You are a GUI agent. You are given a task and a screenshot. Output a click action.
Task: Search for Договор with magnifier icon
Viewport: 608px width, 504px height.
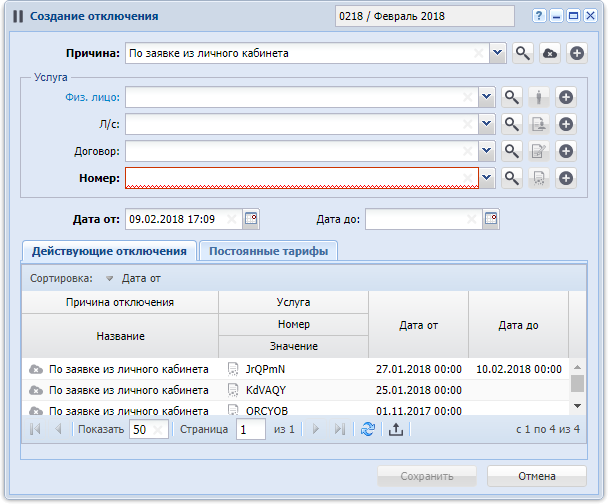[511, 151]
